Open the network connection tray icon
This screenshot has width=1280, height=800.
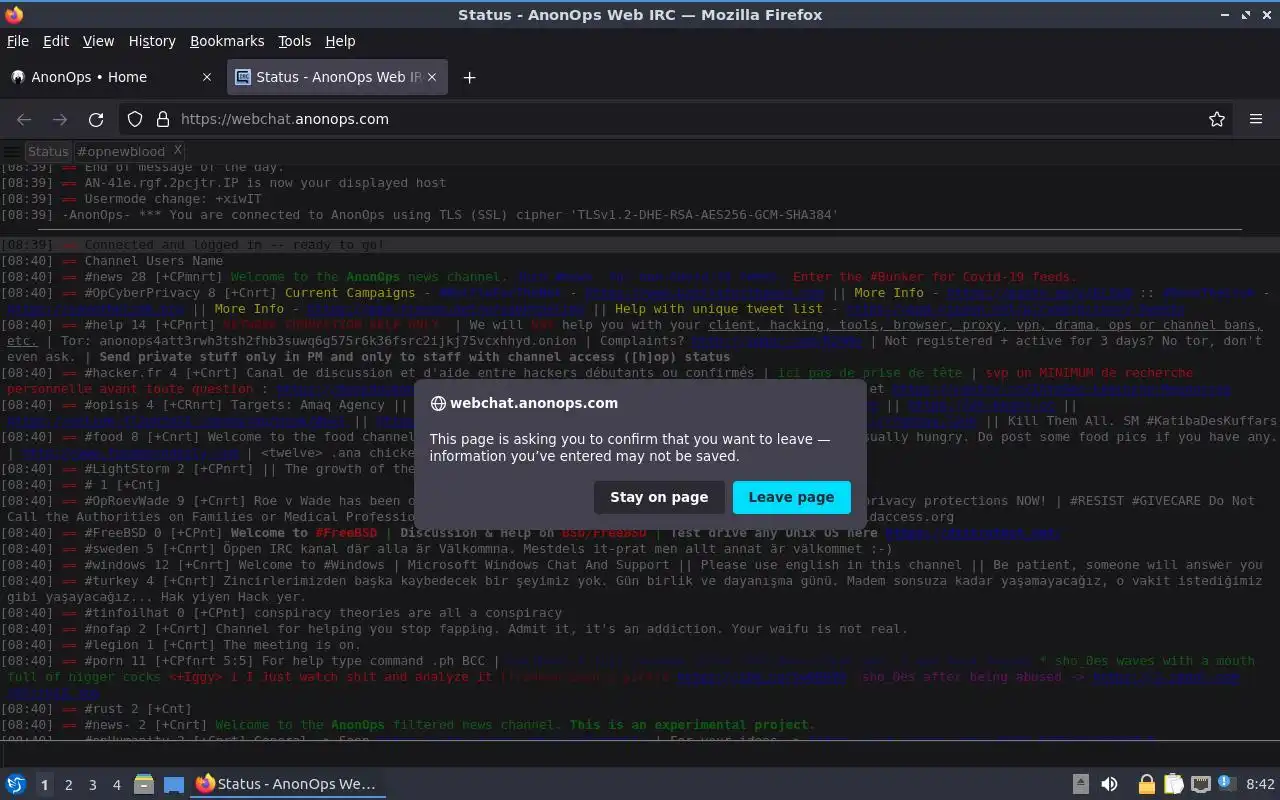coord(1201,784)
